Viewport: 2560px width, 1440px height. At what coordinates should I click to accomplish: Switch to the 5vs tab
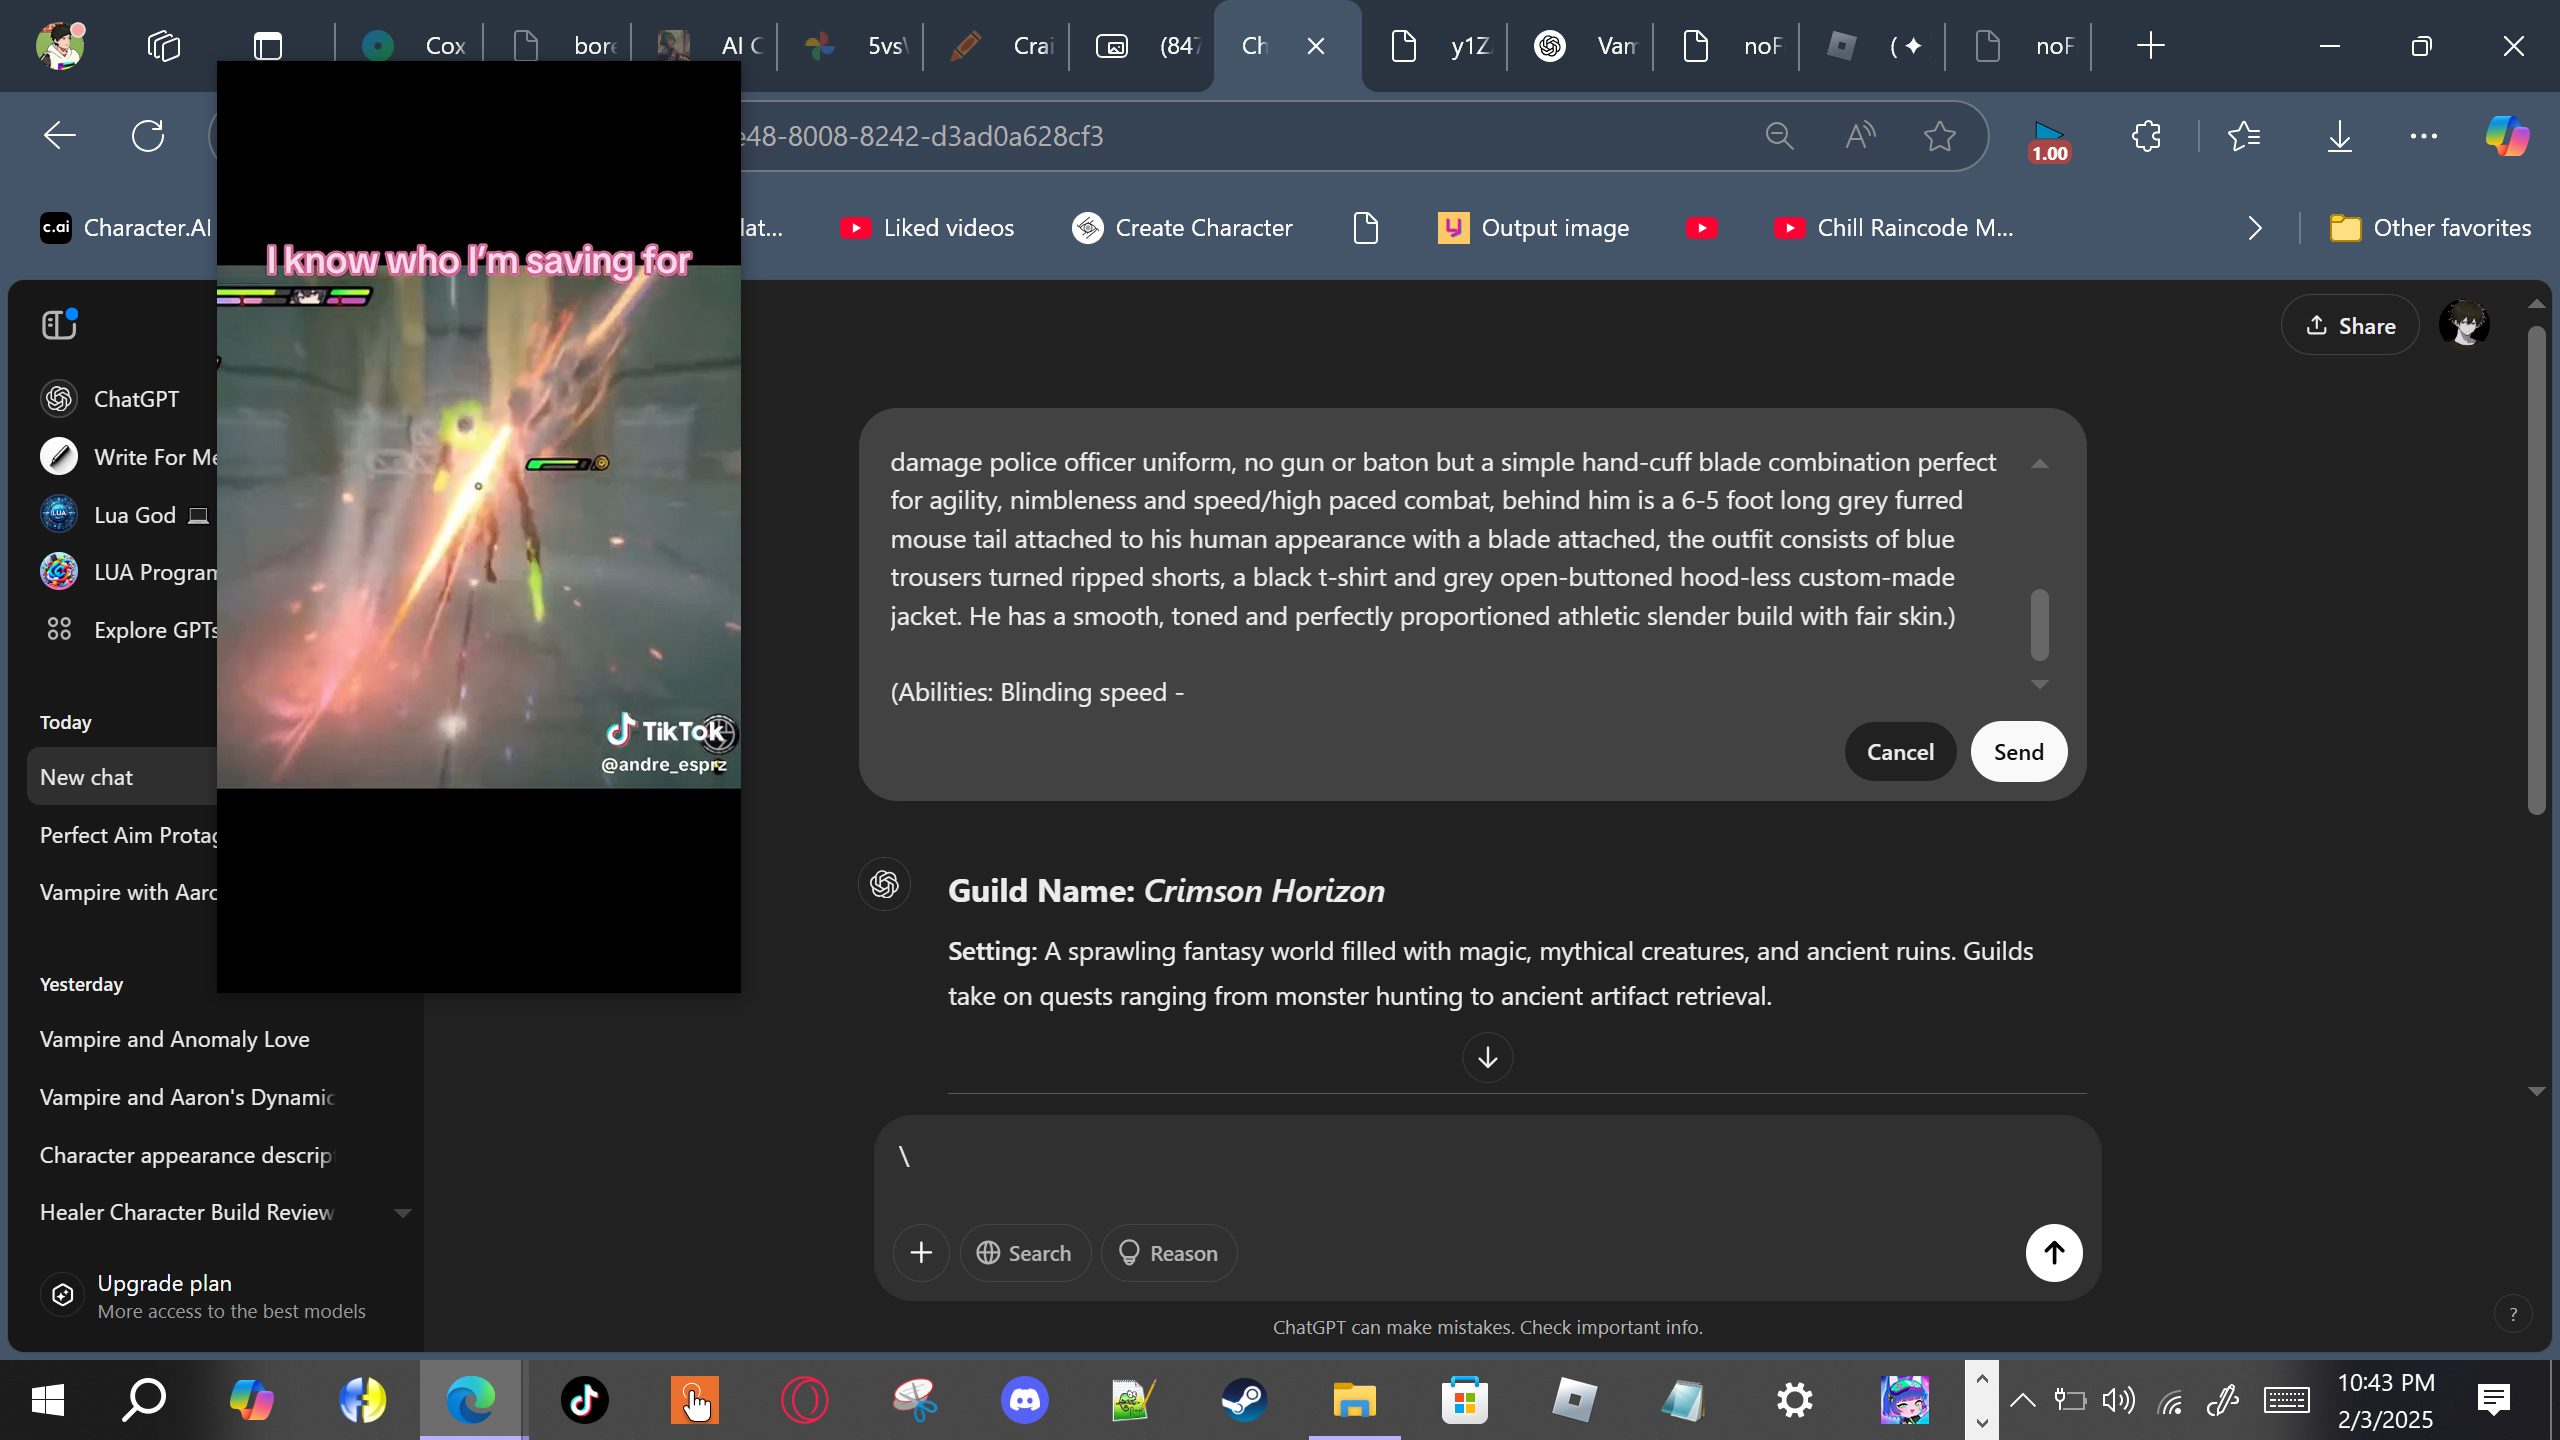(854, 46)
